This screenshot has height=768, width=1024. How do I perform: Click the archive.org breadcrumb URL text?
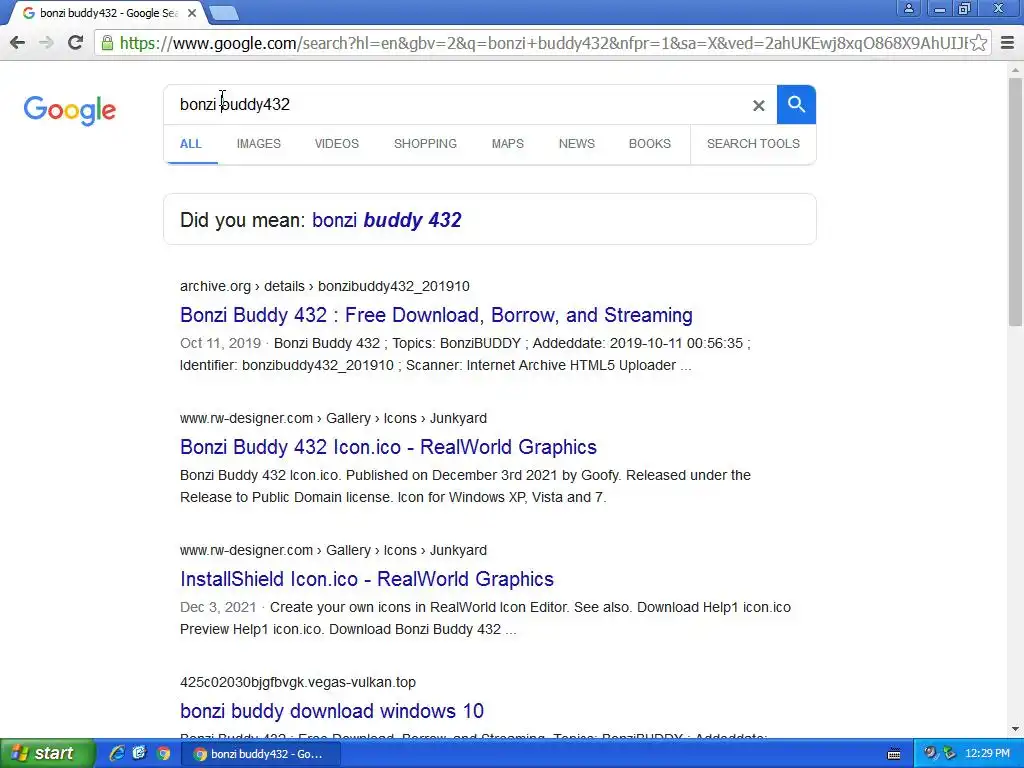tap(325, 286)
